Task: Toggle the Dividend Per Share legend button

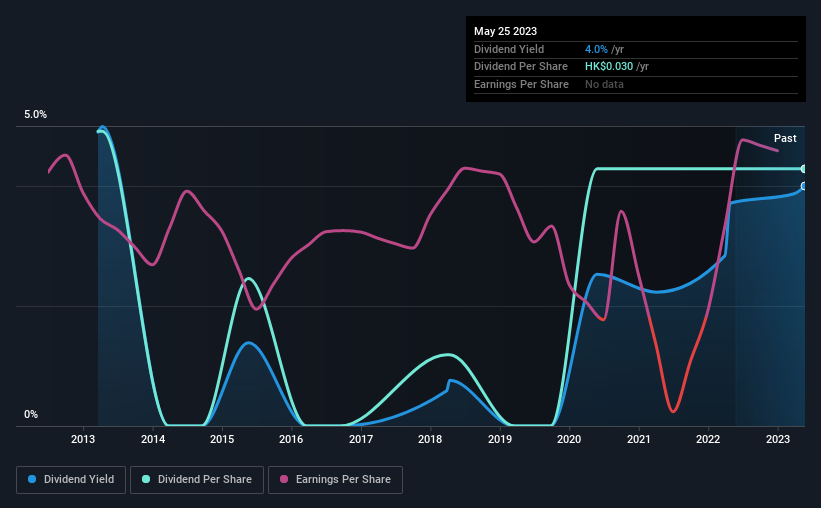Action: 197,480
